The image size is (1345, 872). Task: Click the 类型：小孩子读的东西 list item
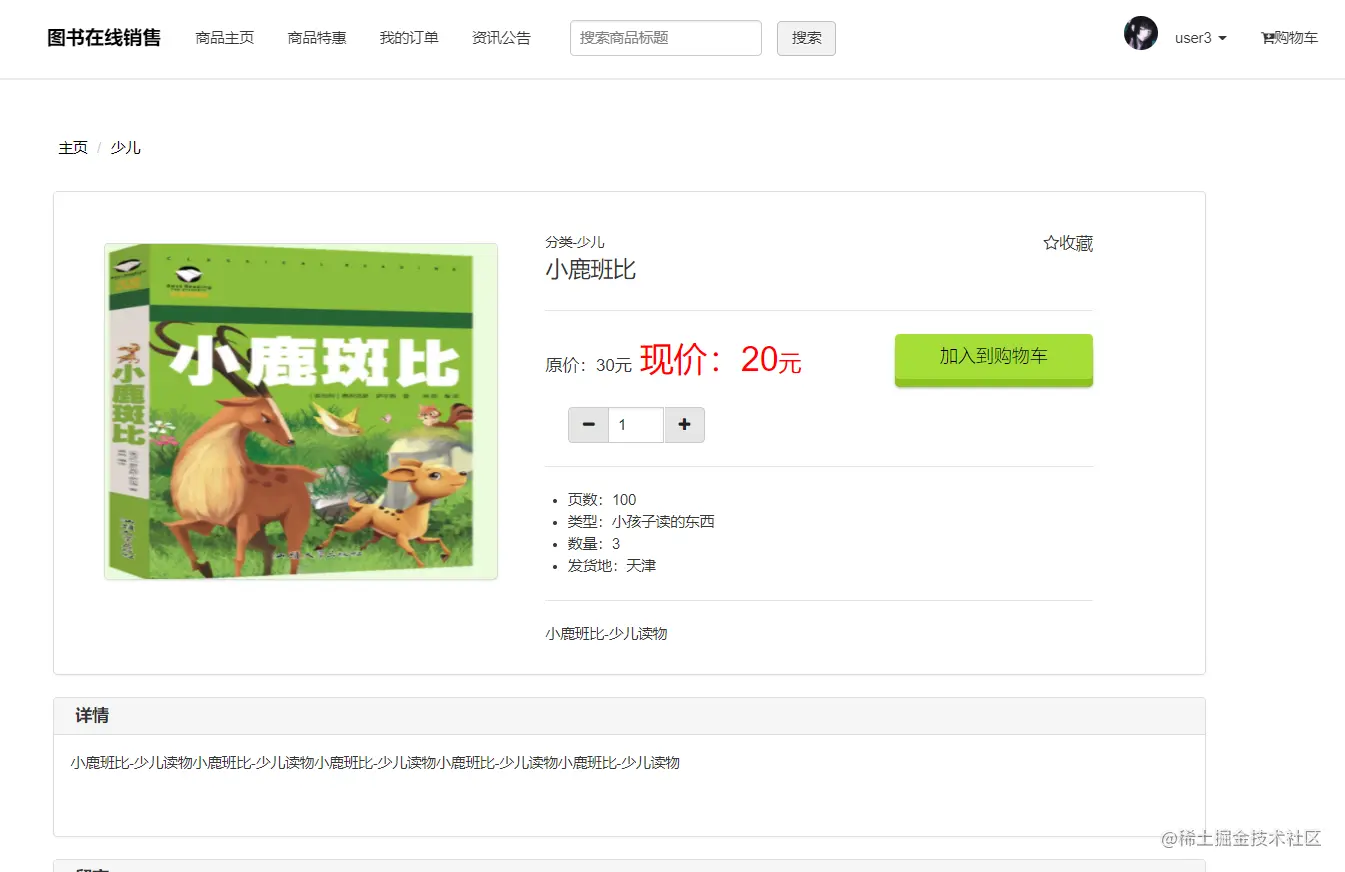pos(641,522)
